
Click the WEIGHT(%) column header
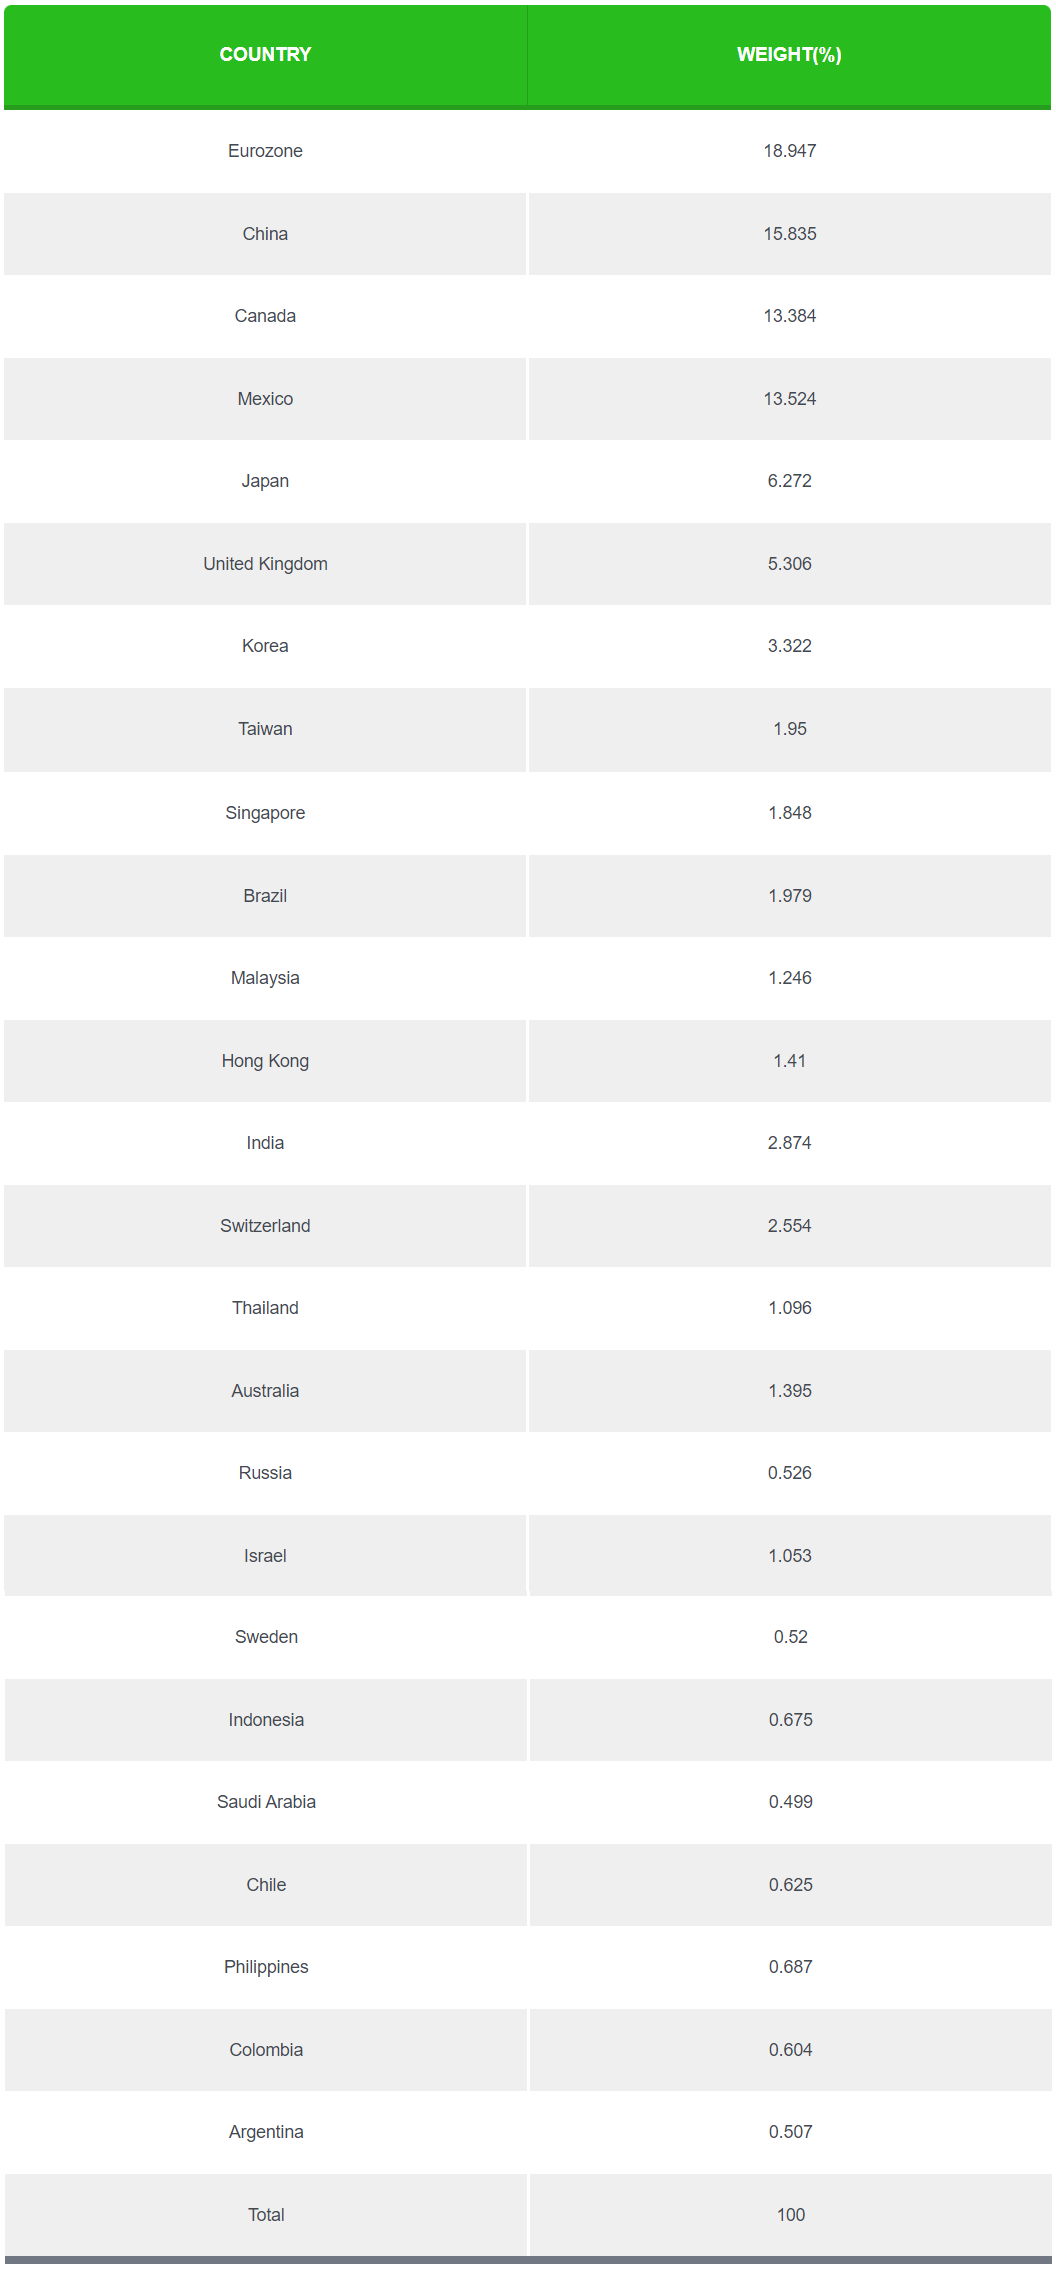[789, 55]
